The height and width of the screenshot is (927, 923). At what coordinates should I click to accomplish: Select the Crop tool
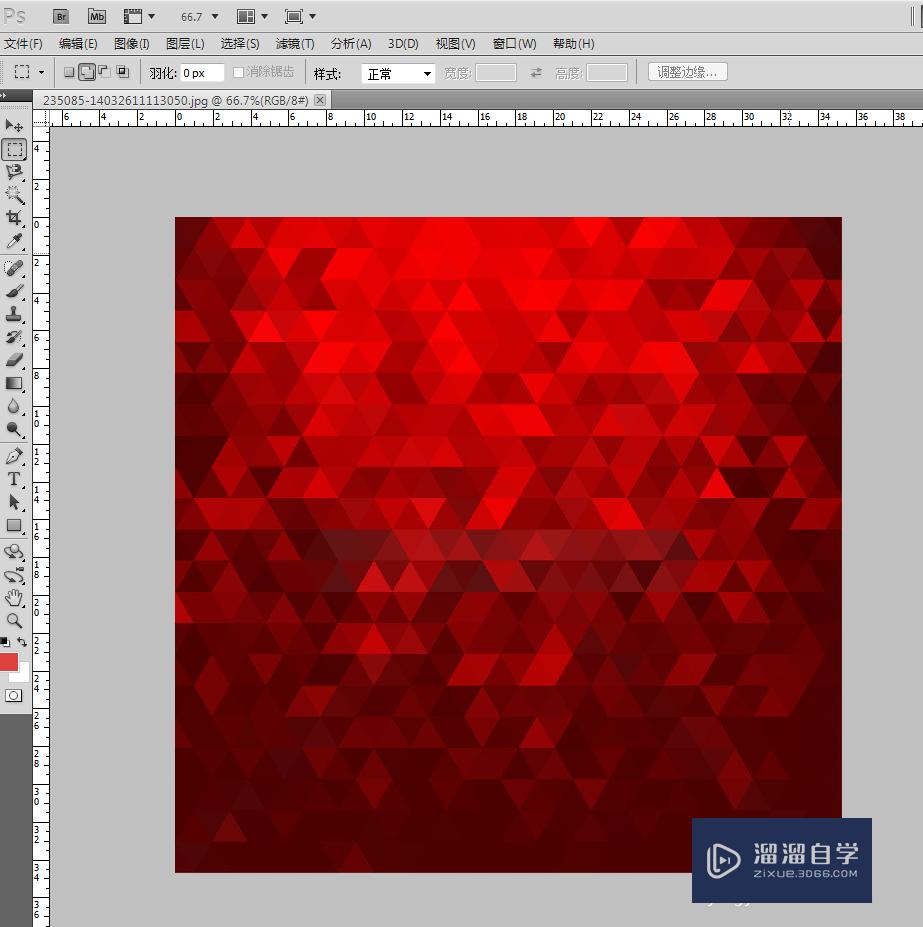click(14, 218)
